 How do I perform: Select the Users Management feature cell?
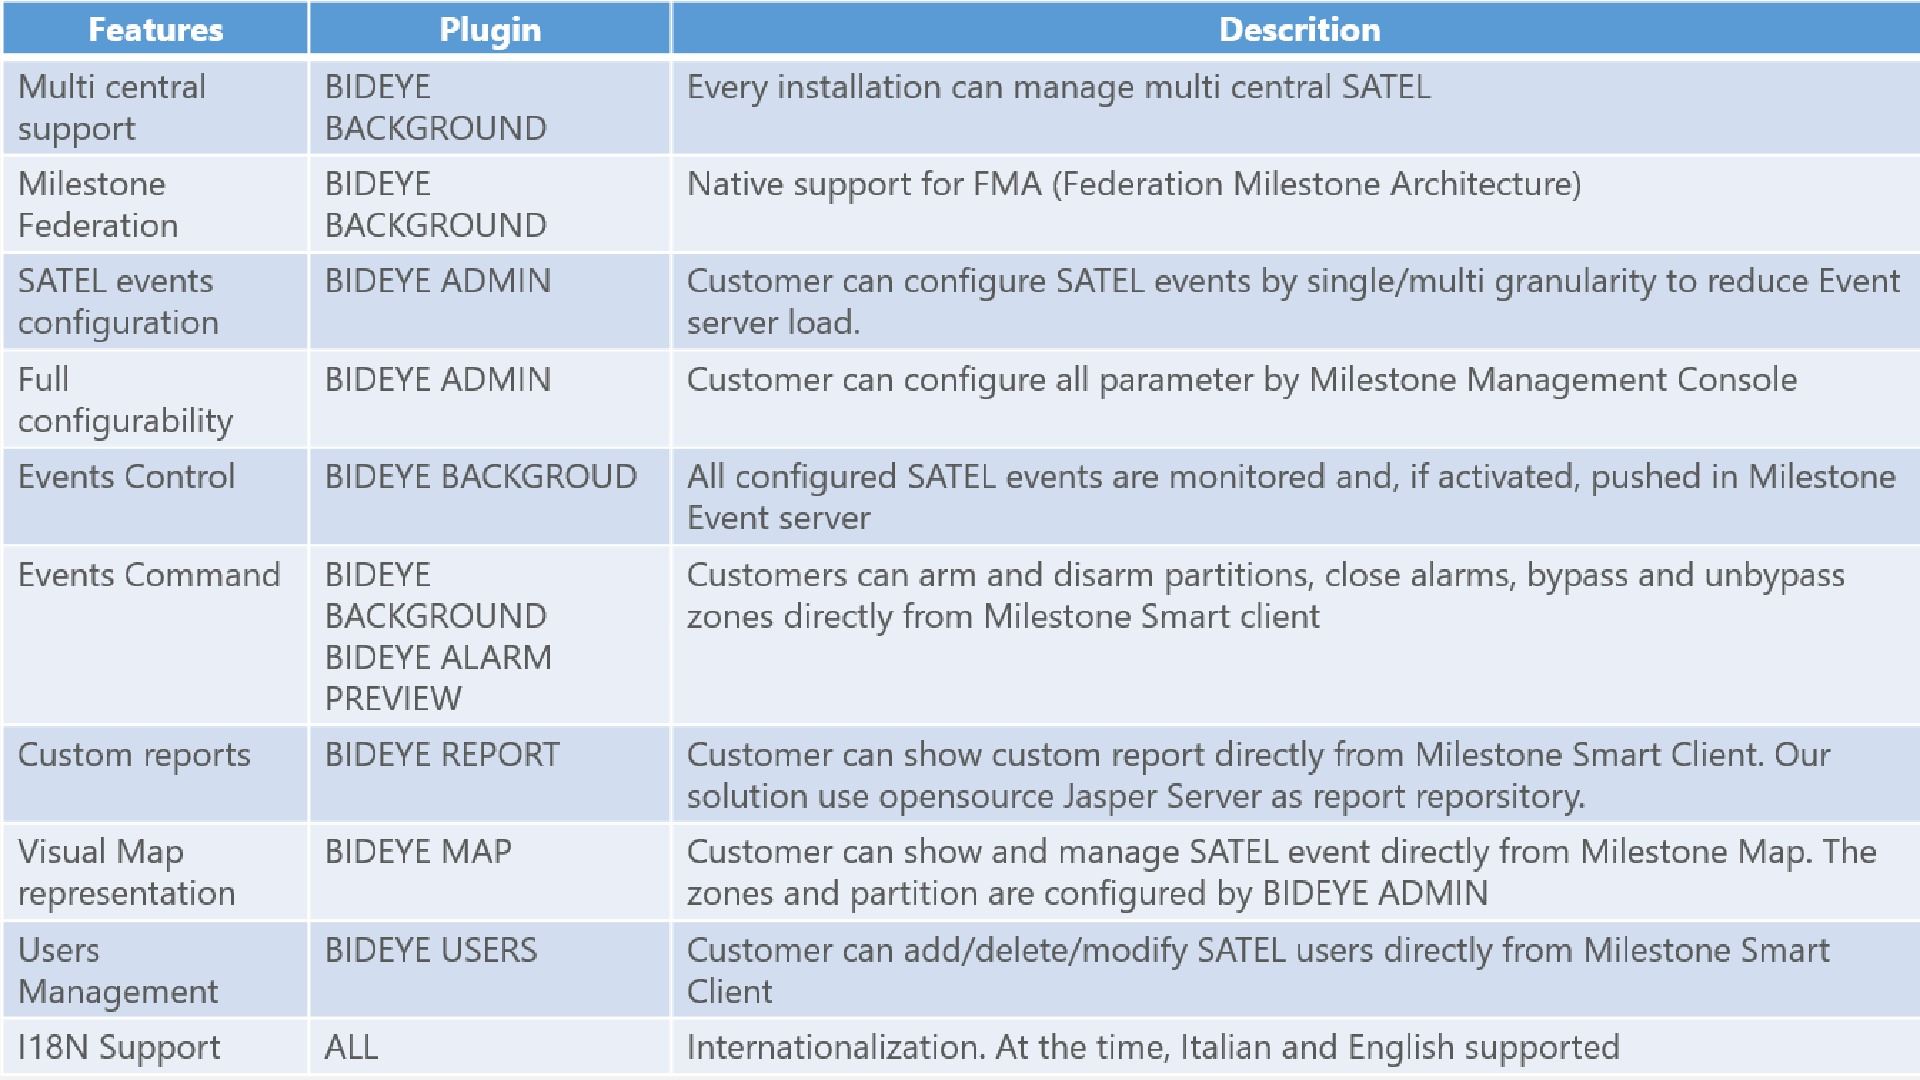155,970
